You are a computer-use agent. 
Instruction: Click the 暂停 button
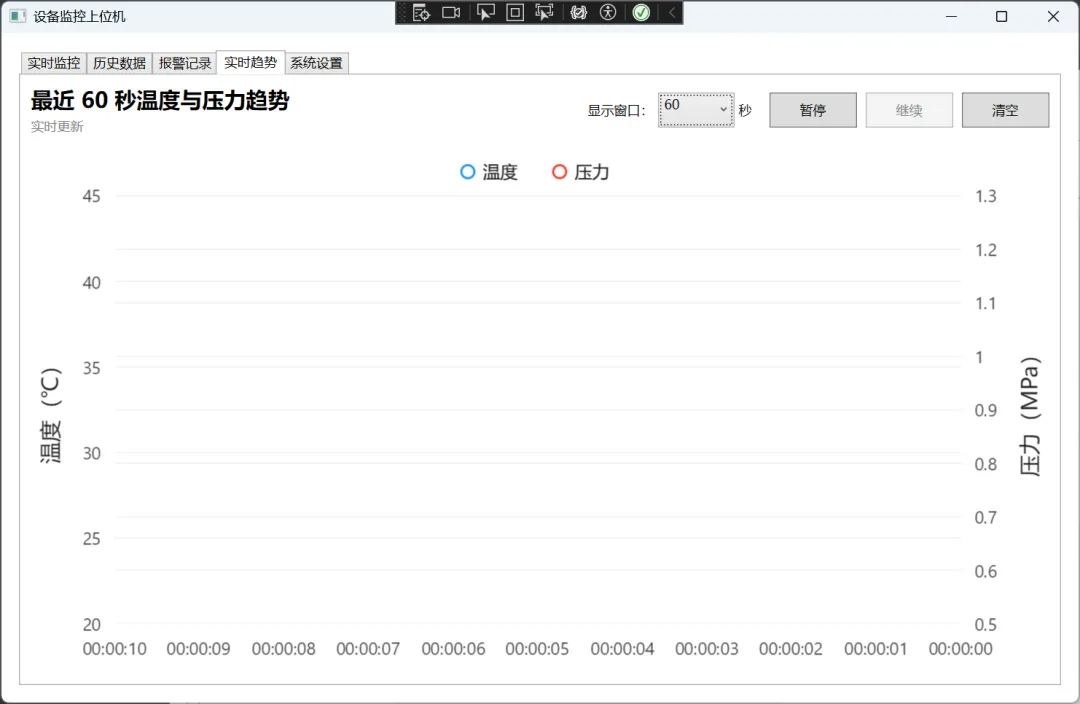pyautogui.click(x=813, y=110)
